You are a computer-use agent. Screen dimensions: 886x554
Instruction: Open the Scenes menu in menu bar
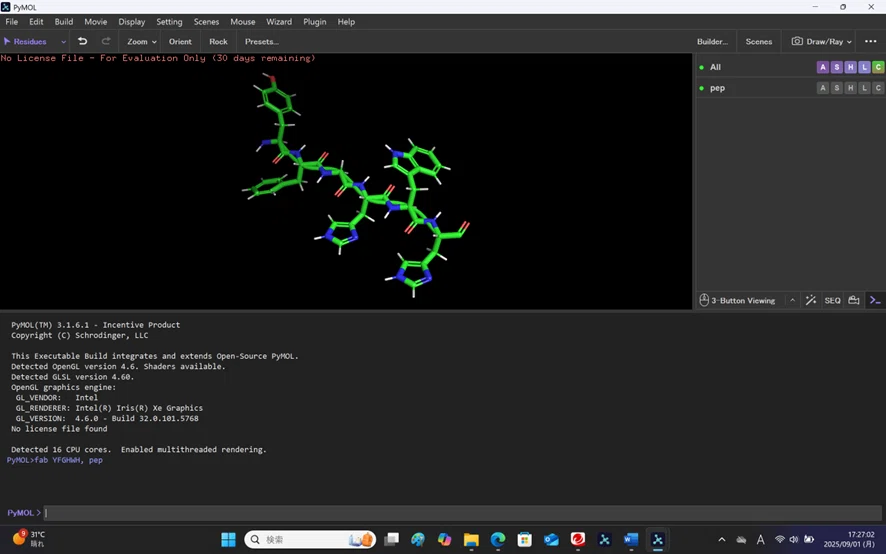(206, 21)
